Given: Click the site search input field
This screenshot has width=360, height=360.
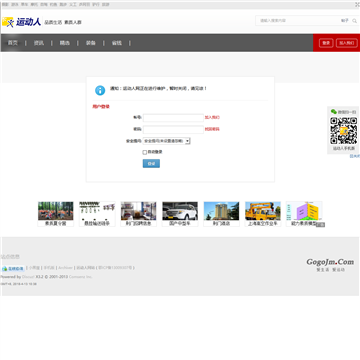Looking at the screenshot, I should [x=298, y=21].
